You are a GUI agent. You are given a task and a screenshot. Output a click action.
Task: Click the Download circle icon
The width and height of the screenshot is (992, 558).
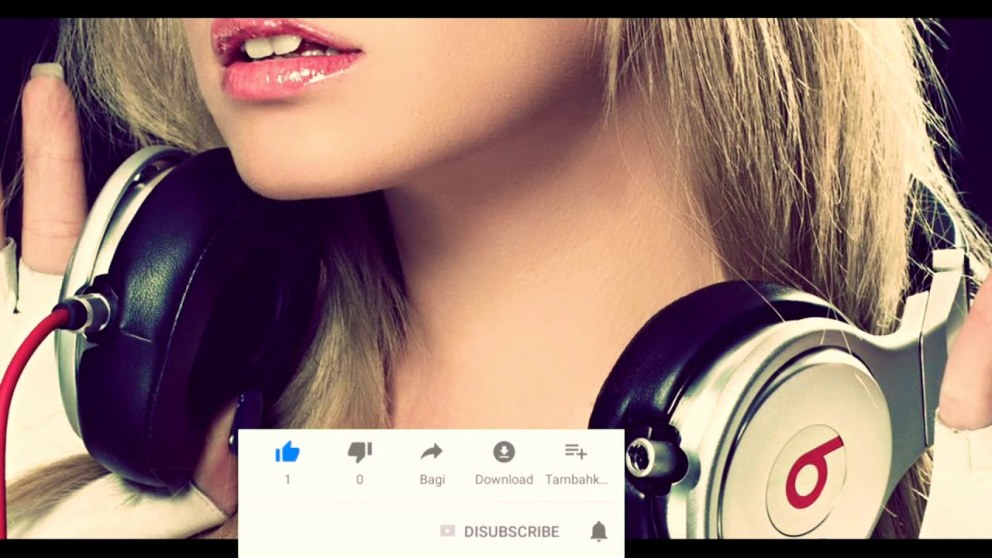coord(504,452)
